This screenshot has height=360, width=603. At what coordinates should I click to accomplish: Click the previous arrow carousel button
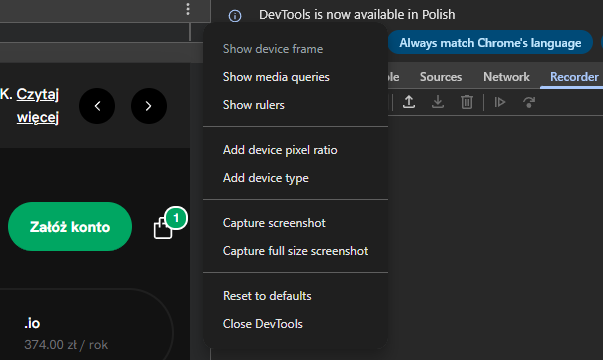coord(97,106)
